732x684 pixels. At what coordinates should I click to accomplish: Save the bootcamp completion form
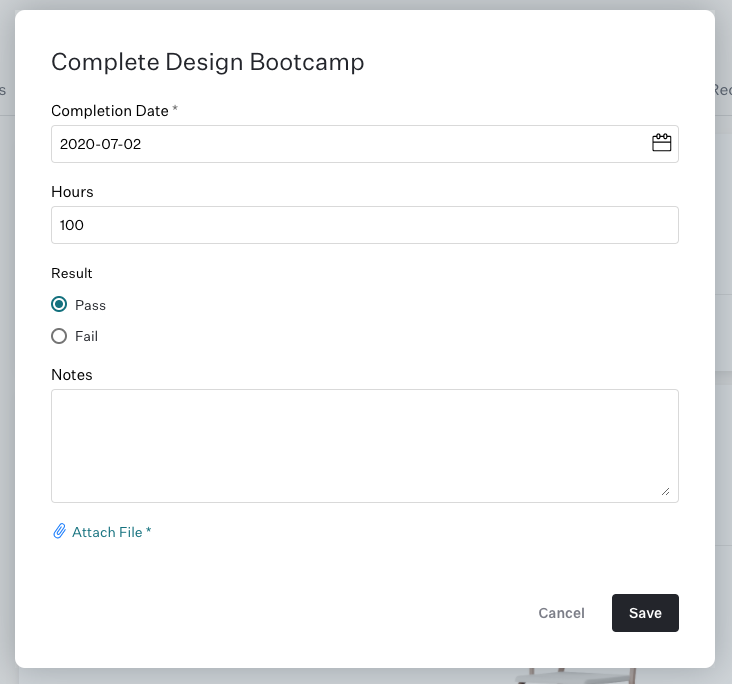click(x=645, y=613)
